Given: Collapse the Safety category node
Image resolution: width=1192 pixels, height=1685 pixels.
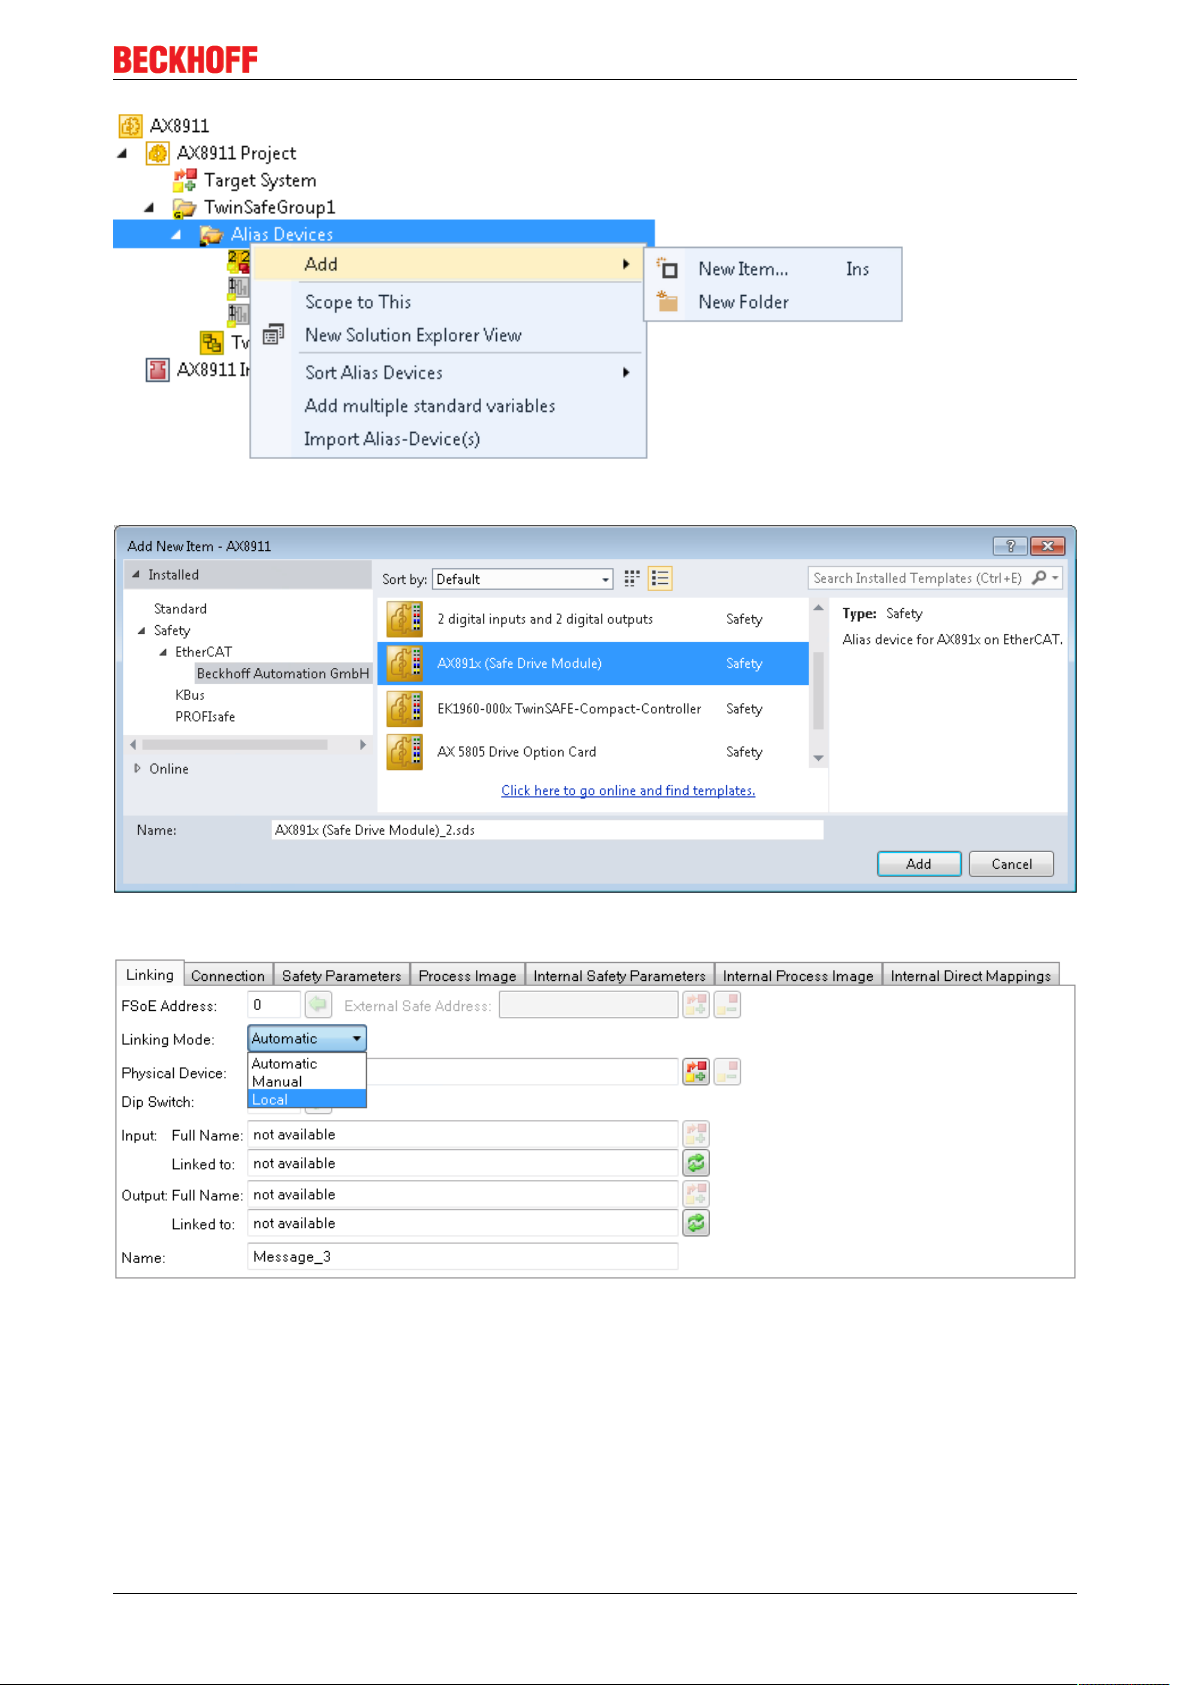Looking at the screenshot, I should point(141,631).
